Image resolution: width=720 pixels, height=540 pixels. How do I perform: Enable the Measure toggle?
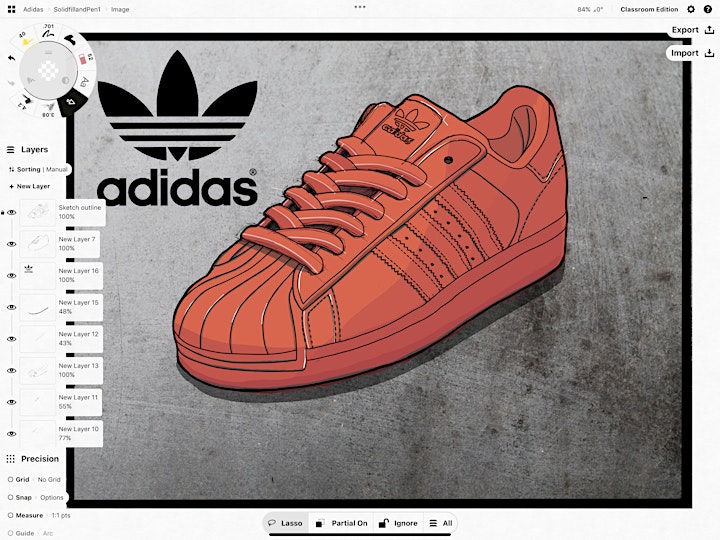(x=10, y=515)
